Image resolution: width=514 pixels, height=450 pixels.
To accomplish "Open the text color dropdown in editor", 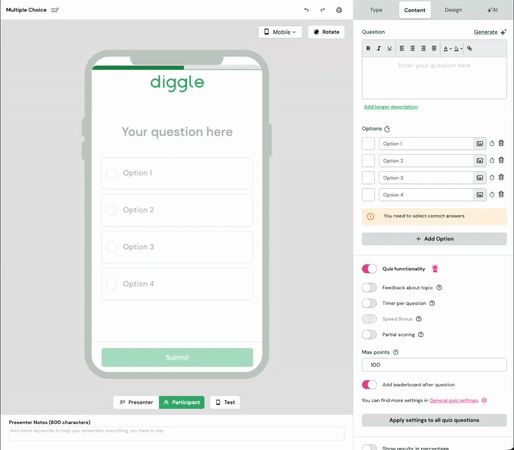I will pos(447,49).
